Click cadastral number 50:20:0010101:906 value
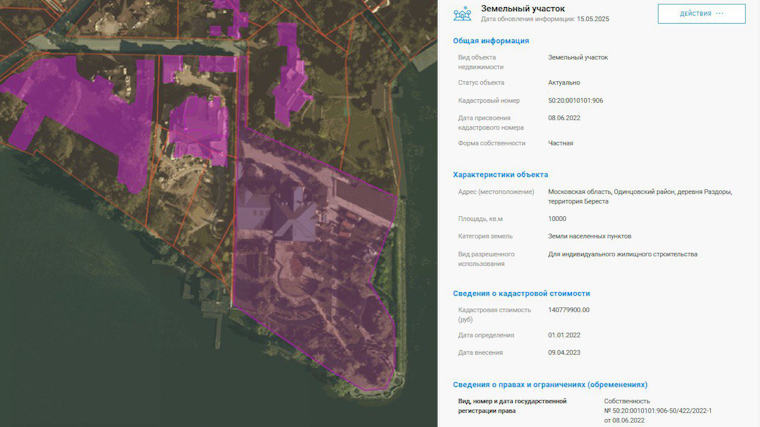 click(x=575, y=100)
